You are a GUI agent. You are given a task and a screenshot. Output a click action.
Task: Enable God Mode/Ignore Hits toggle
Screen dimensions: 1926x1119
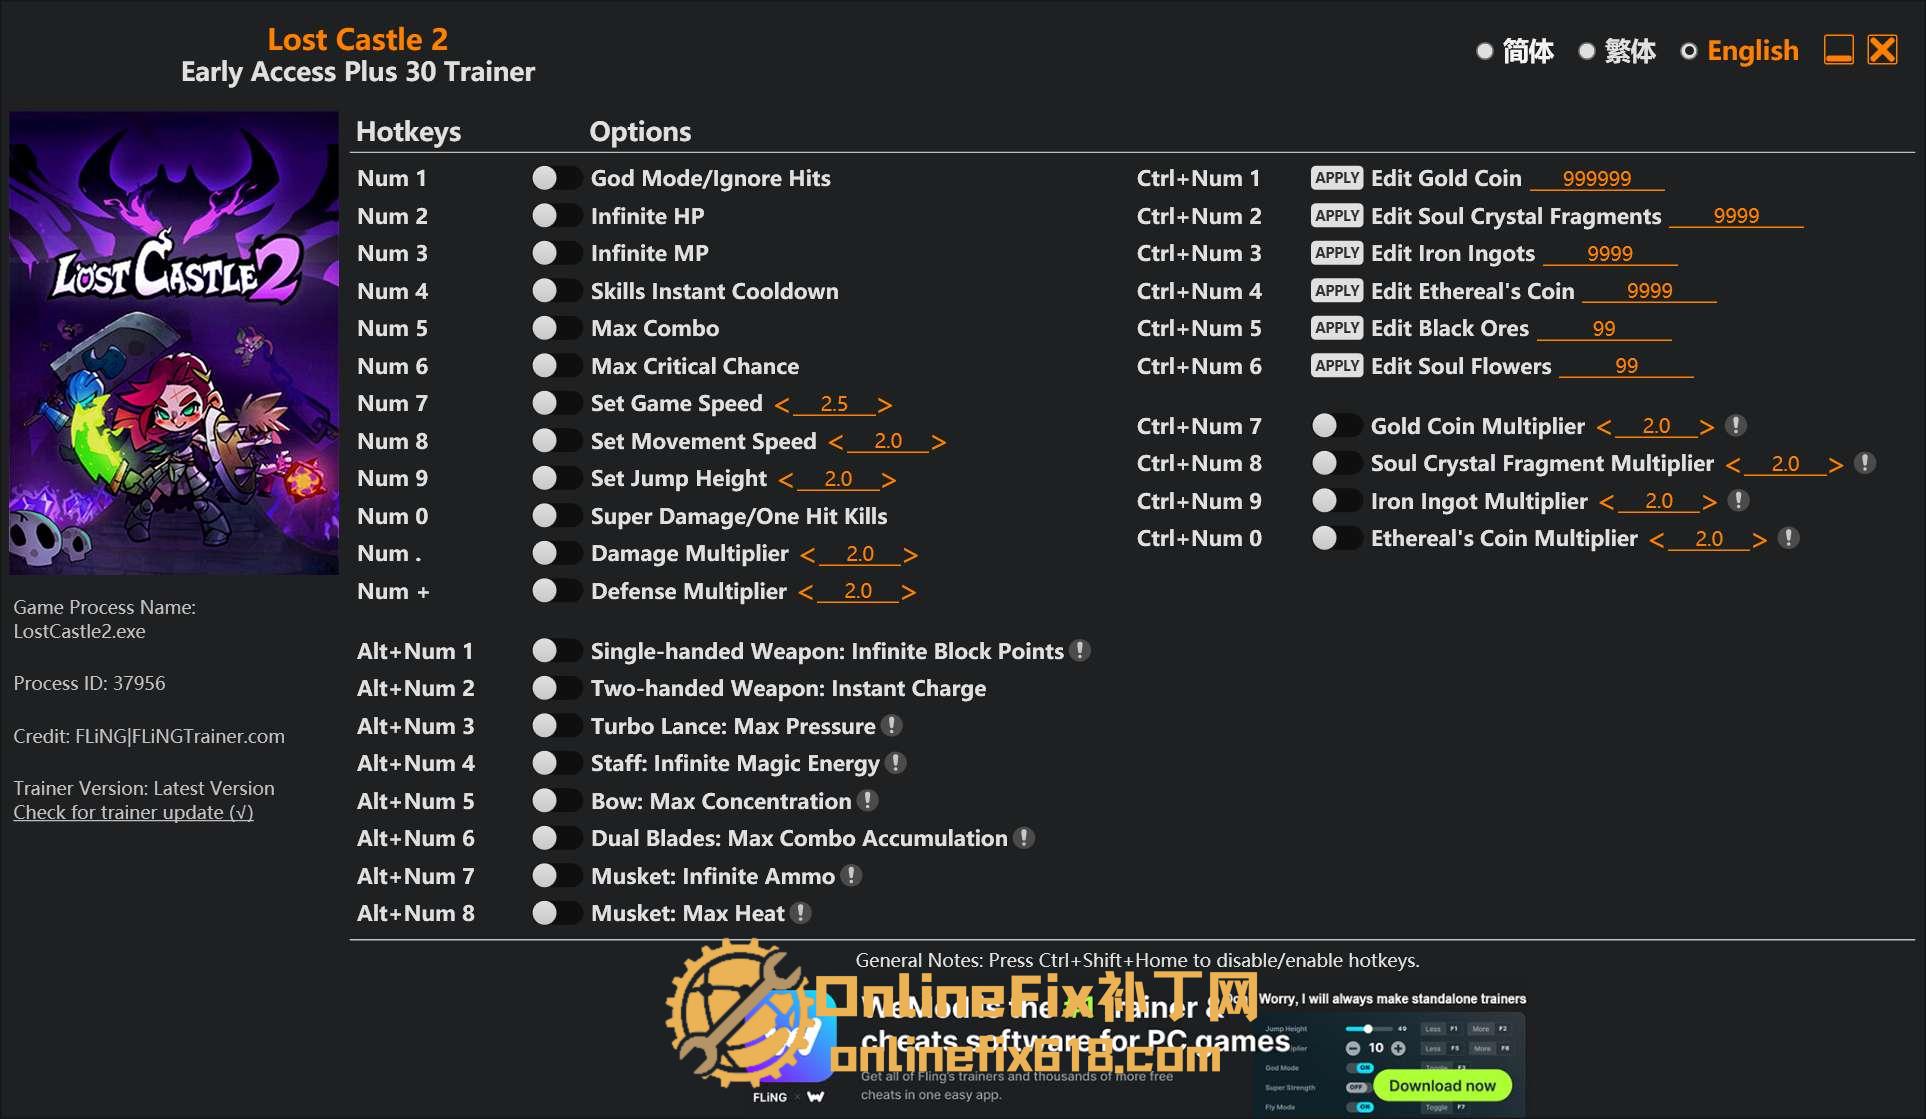click(x=556, y=178)
